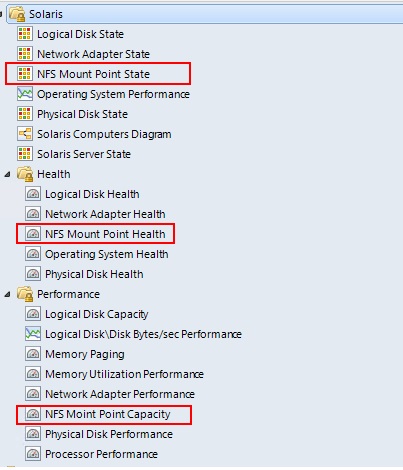Open the NFS Mount Point State view
Screen dimensions: 403x470
93,74
